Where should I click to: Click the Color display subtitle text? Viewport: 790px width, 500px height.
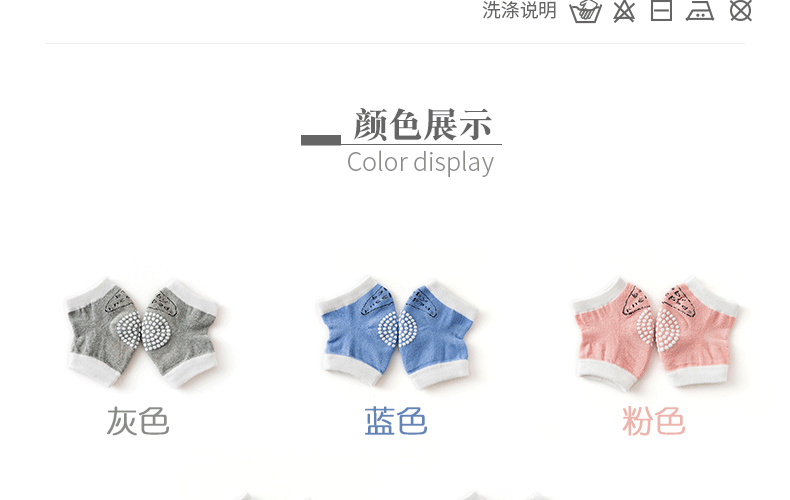420,162
